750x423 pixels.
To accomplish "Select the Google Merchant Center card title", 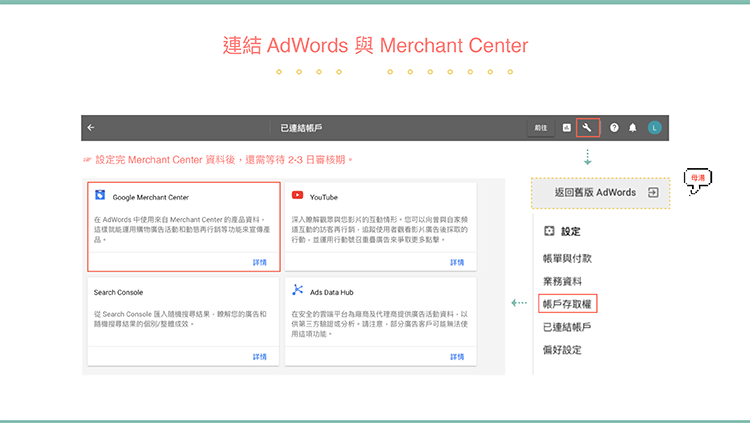I will pos(151,197).
